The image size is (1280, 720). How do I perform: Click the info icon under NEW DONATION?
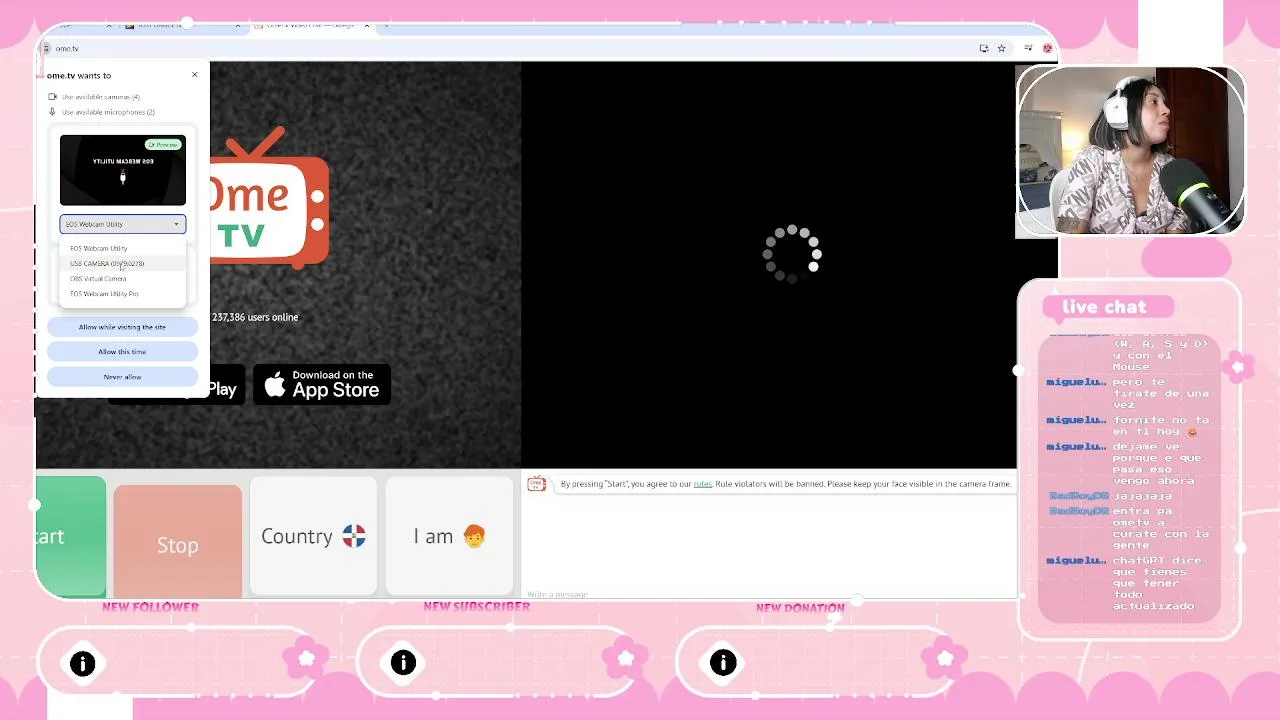pos(723,663)
